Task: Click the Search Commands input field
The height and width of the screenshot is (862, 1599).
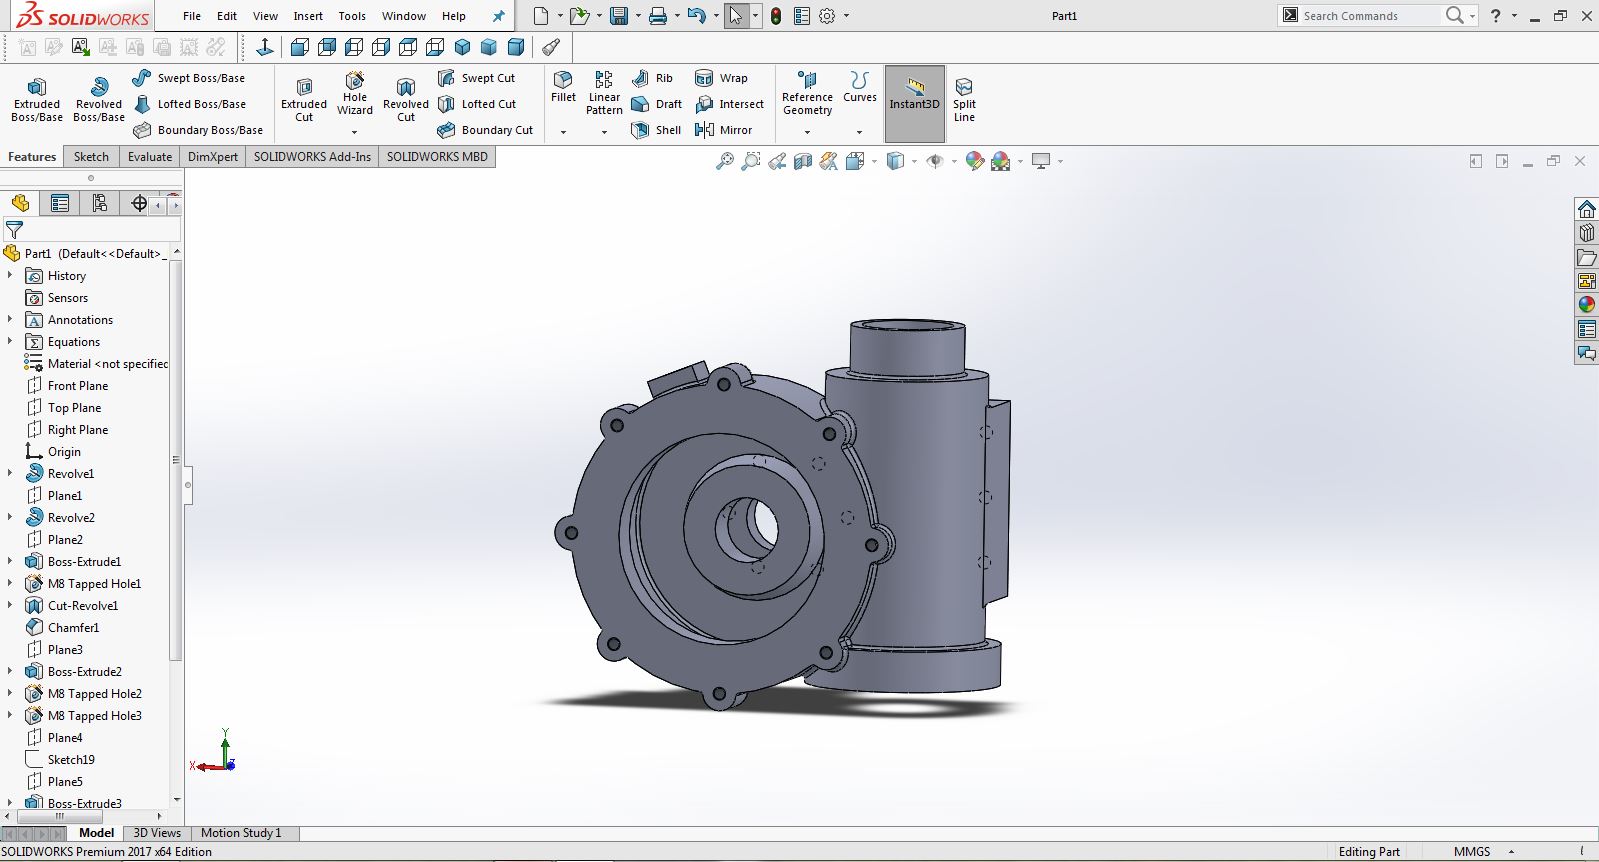Action: tap(1370, 16)
